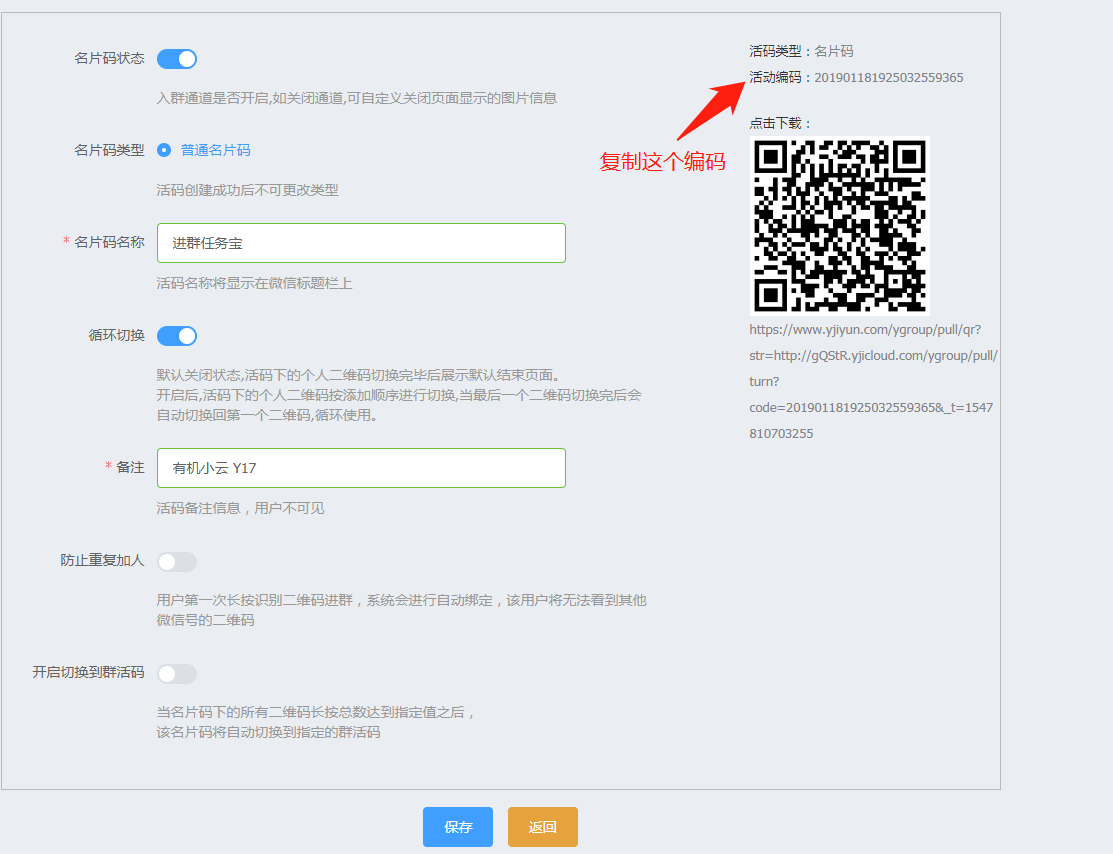Select the 普通名片码 radio button
The height and width of the screenshot is (854, 1113).
(164, 150)
